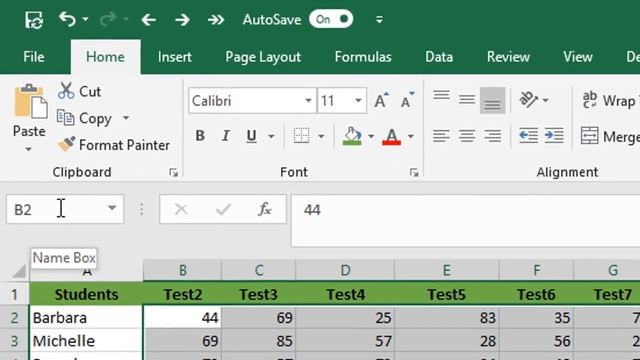The image size is (640, 360).
Task: Increase the font size
Action: click(x=381, y=100)
